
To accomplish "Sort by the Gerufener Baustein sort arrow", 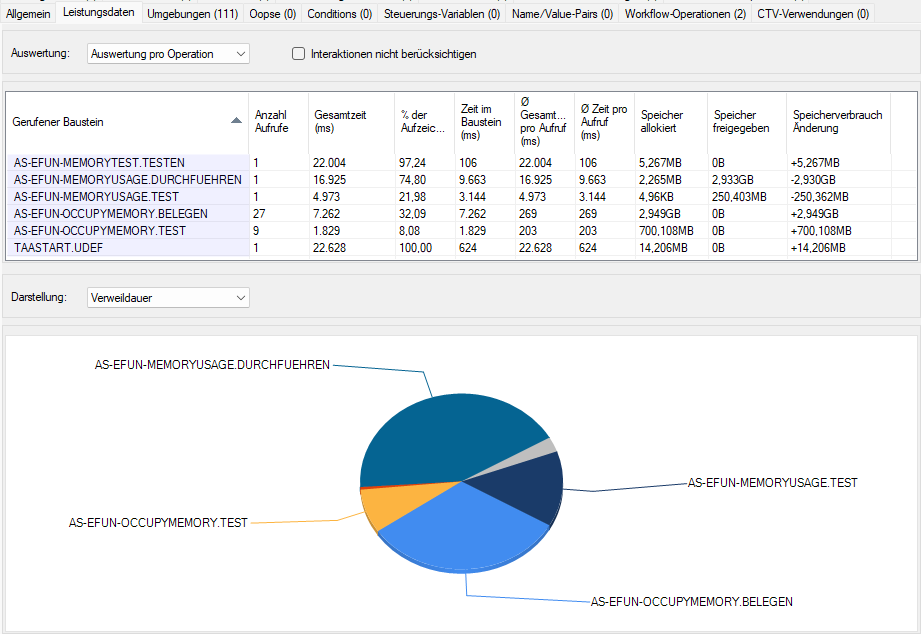I will pyautogui.click(x=236, y=120).
